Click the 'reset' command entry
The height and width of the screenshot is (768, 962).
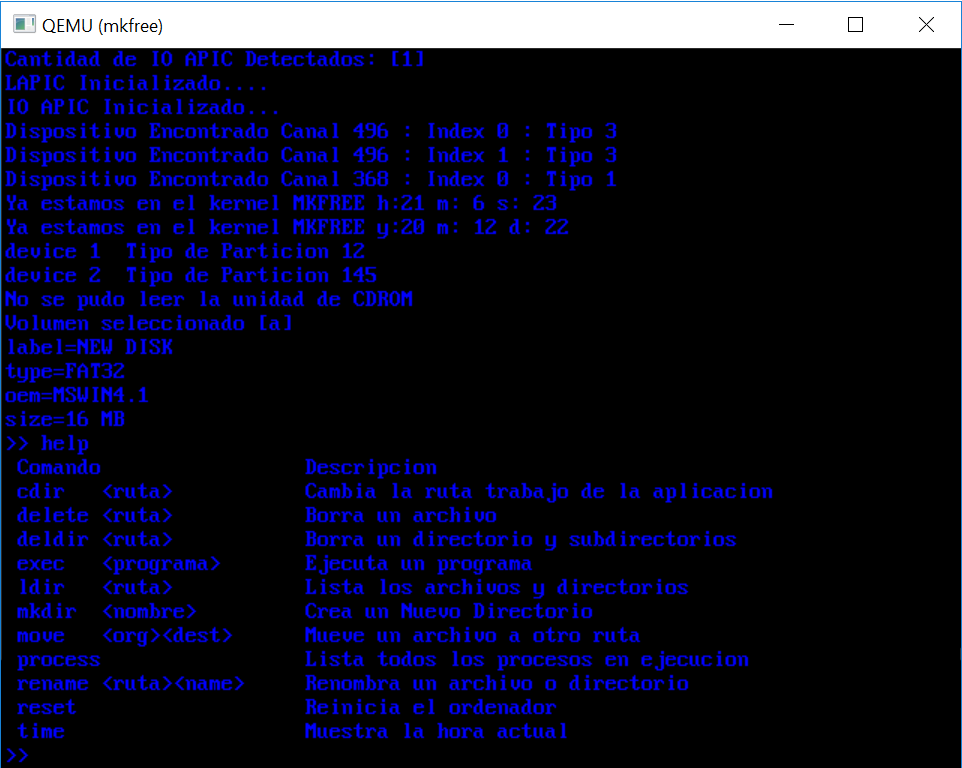(x=47, y=707)
